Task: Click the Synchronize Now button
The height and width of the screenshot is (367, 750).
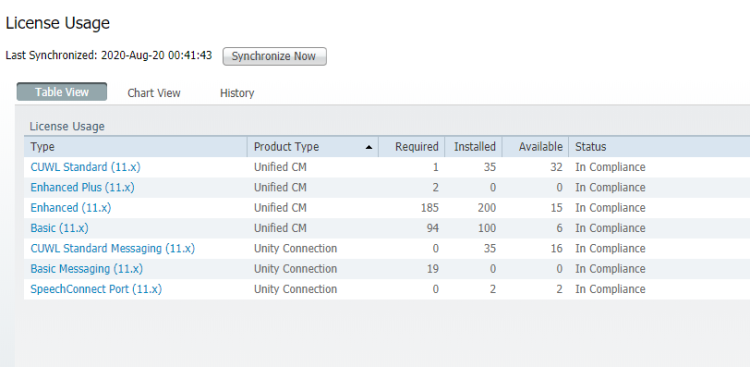Action: click(274, 56)
